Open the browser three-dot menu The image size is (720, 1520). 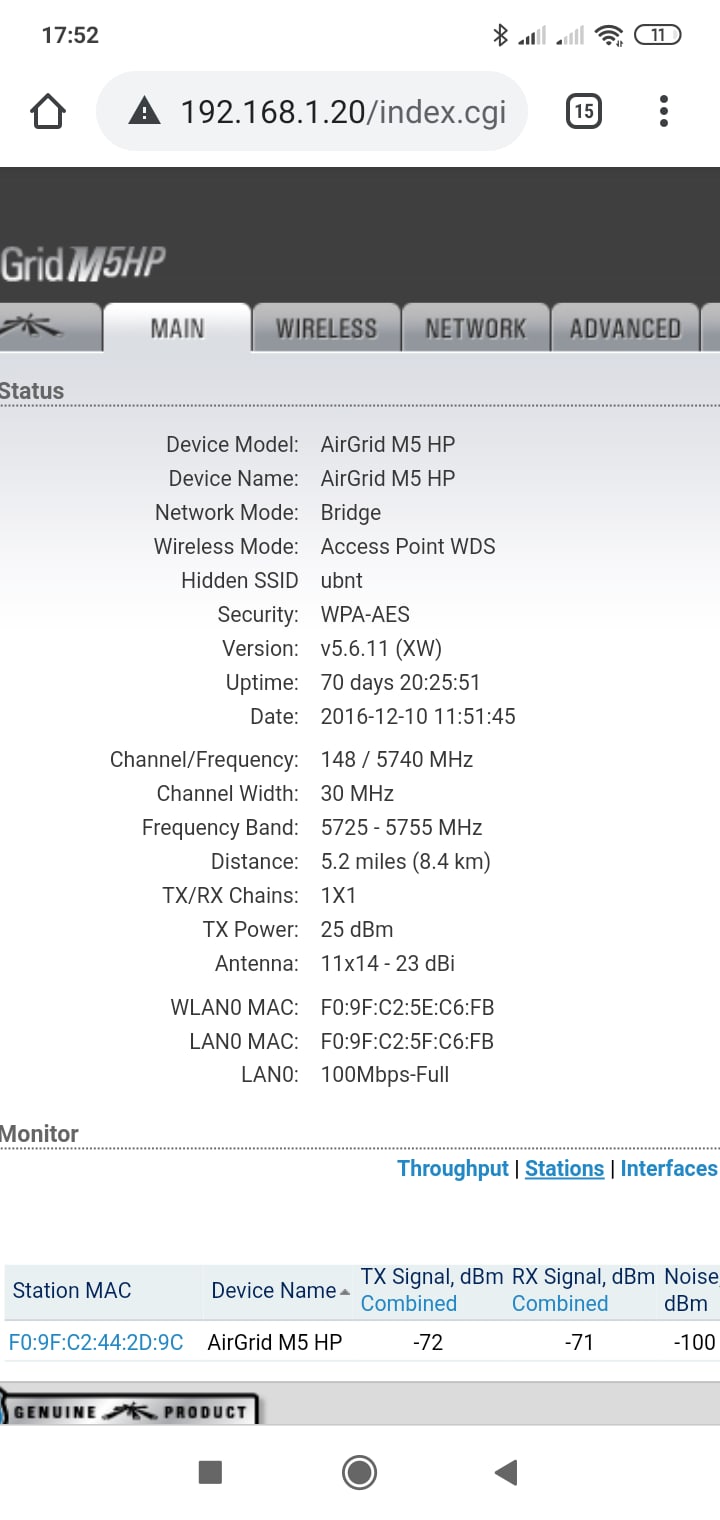[663, 111]
